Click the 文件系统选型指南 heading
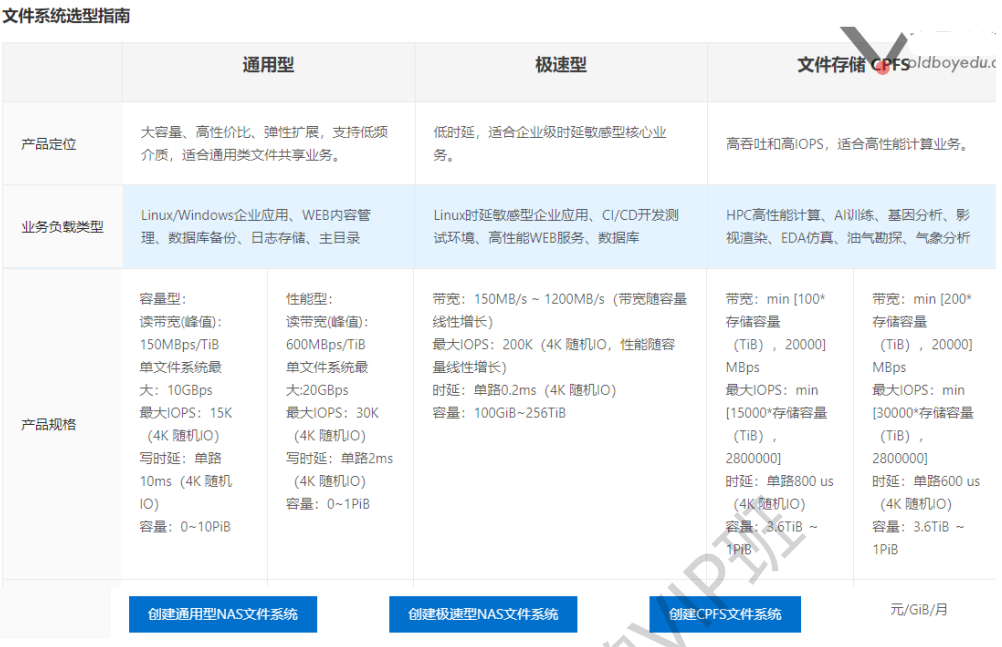The height and width of the screenshot is (647, 1002). click(66, 15)
